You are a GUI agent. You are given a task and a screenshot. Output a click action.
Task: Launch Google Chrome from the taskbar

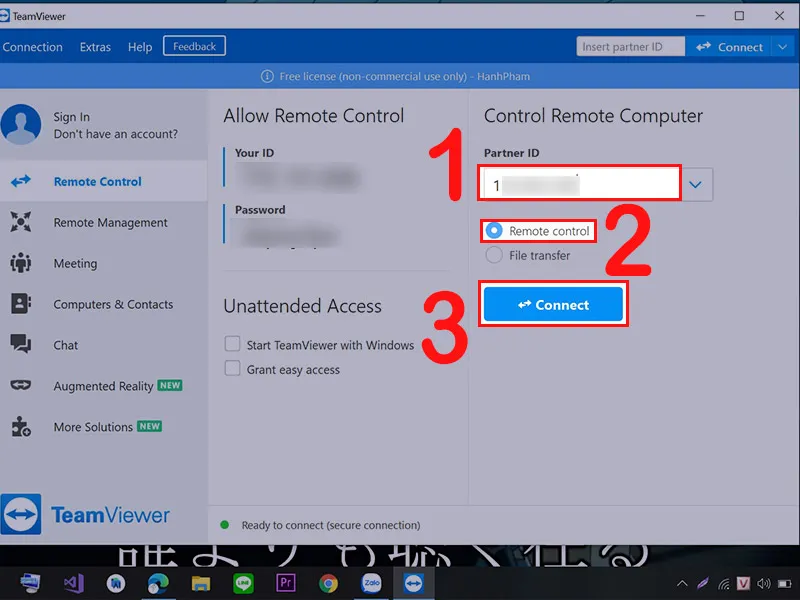click(328, 582)
